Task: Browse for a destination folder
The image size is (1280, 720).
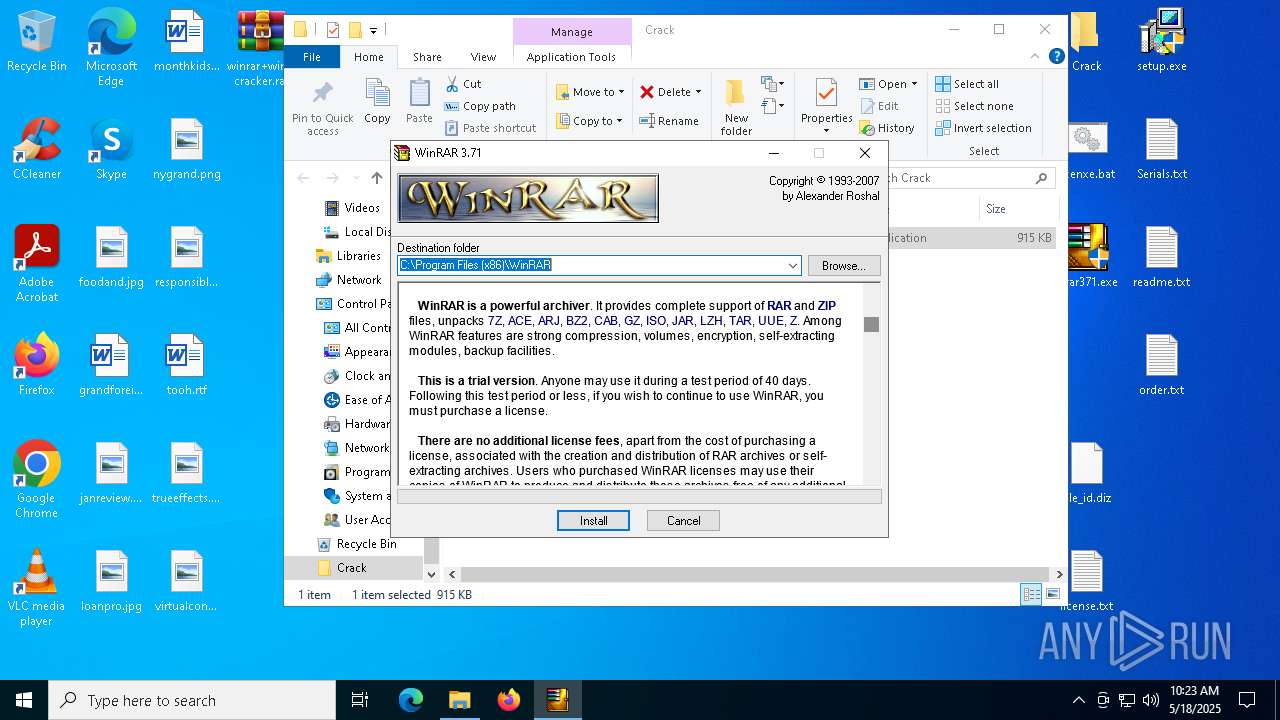Action: pos(844,265)
